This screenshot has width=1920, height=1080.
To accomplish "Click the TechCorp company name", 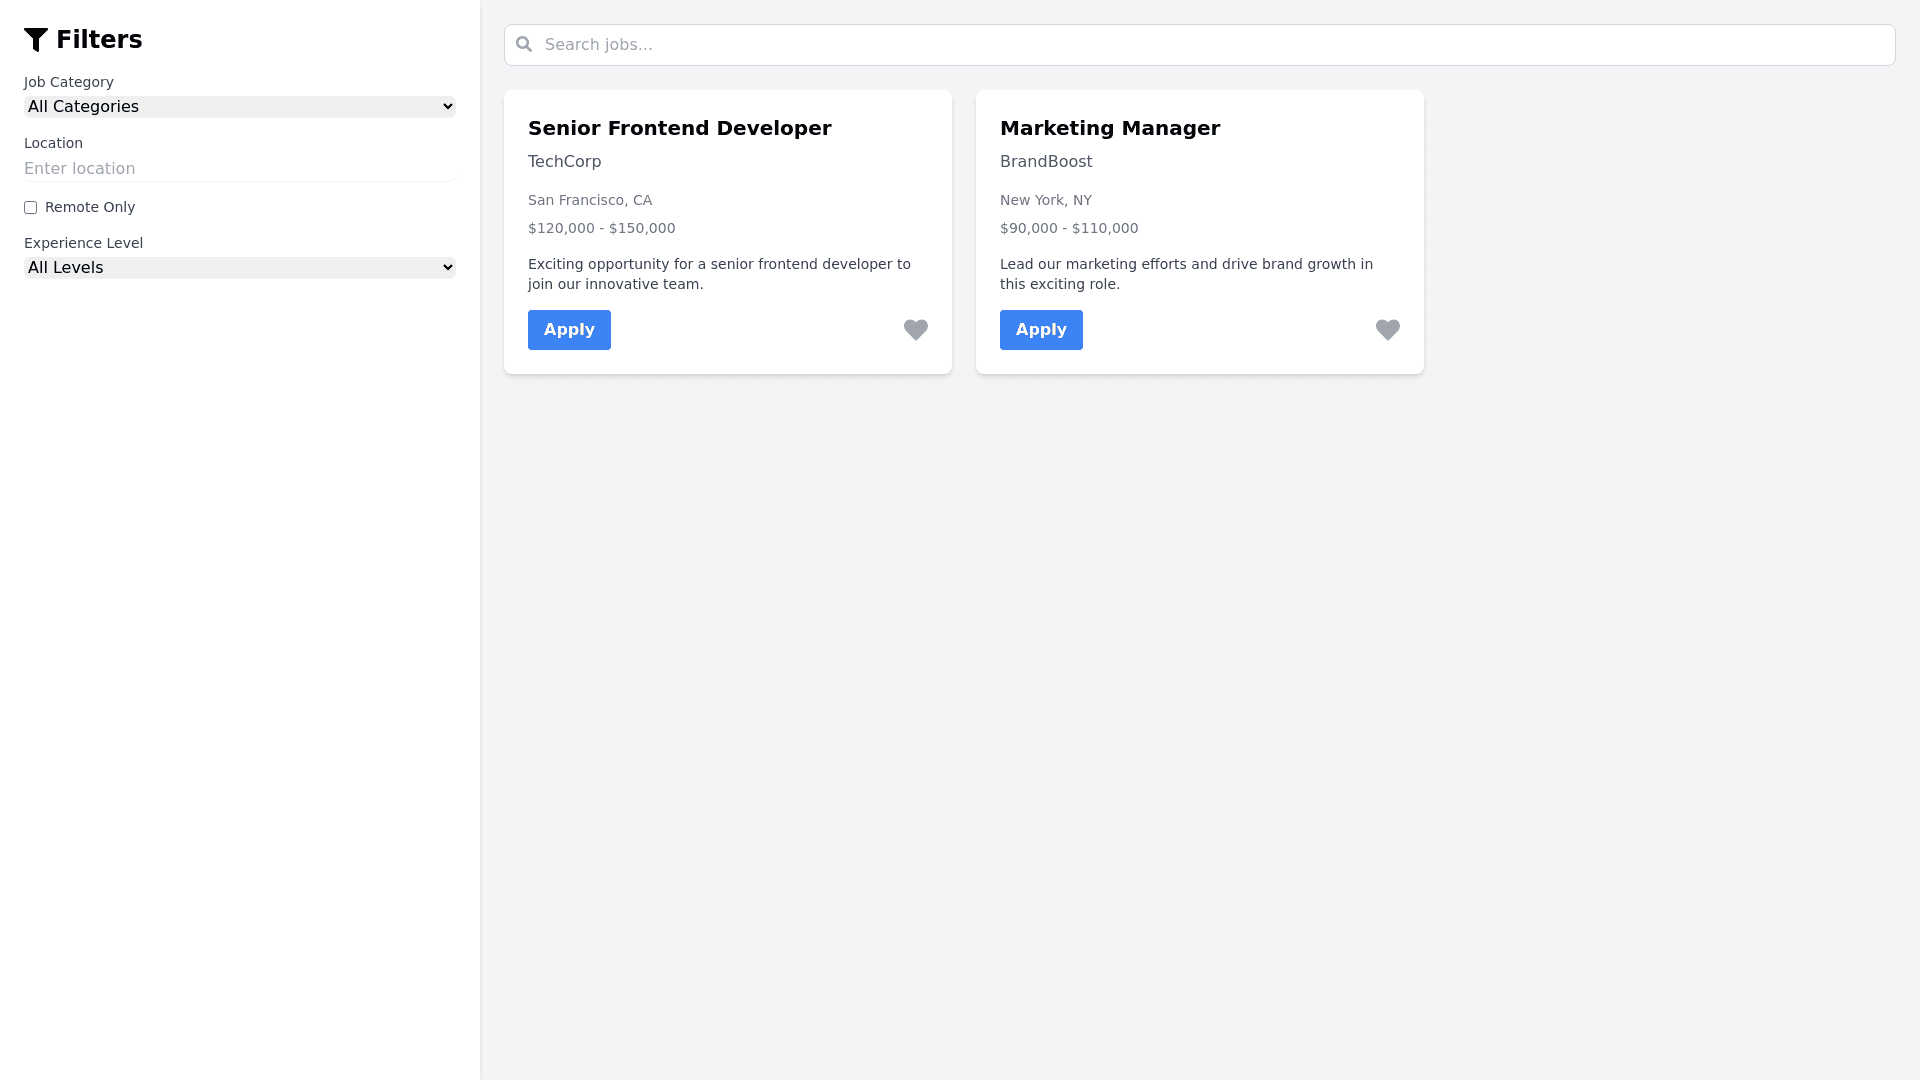I will pos(565,162).
